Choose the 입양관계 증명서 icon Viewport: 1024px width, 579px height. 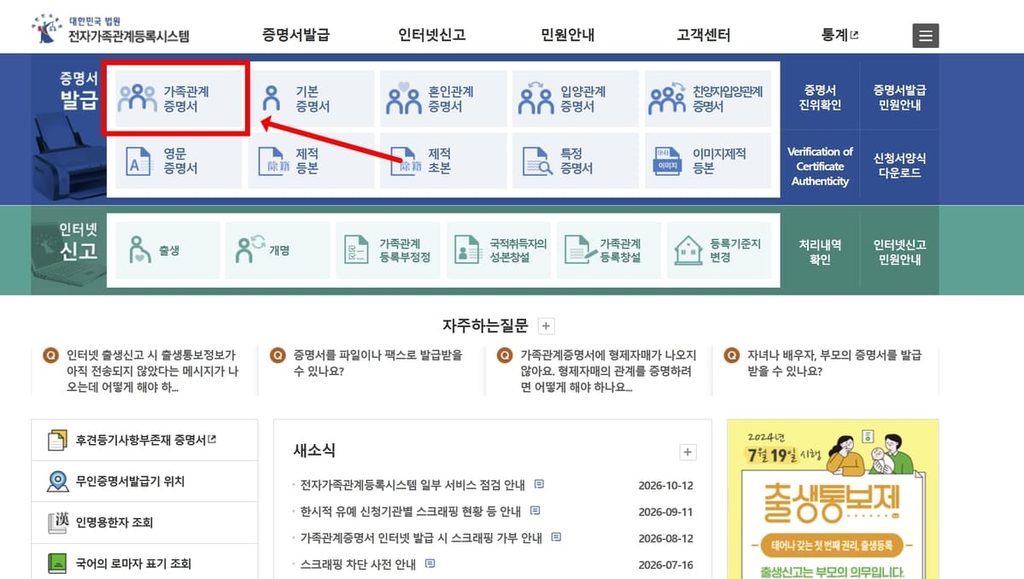click(x=536, y=99)
